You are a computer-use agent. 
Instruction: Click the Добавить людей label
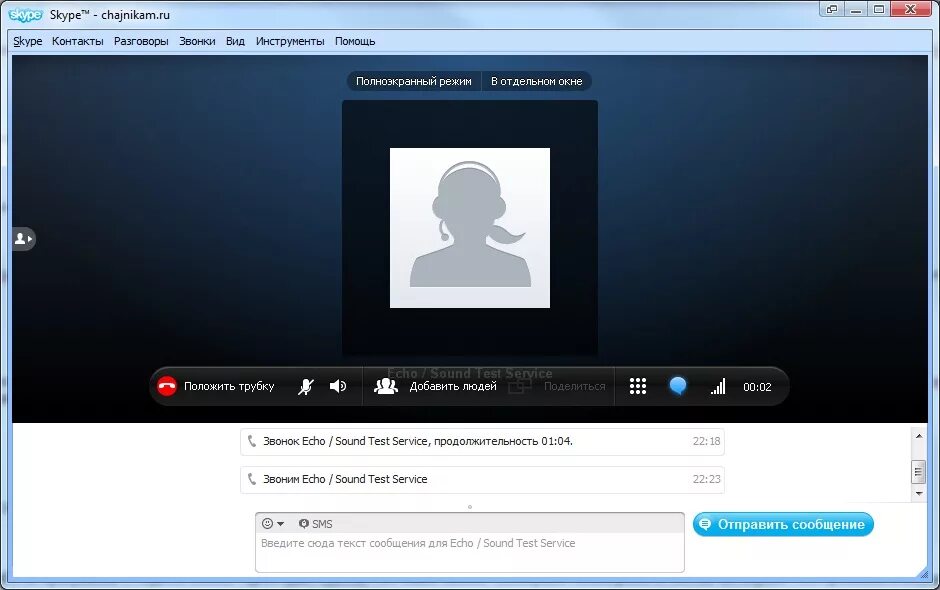[x=453, y=386]
